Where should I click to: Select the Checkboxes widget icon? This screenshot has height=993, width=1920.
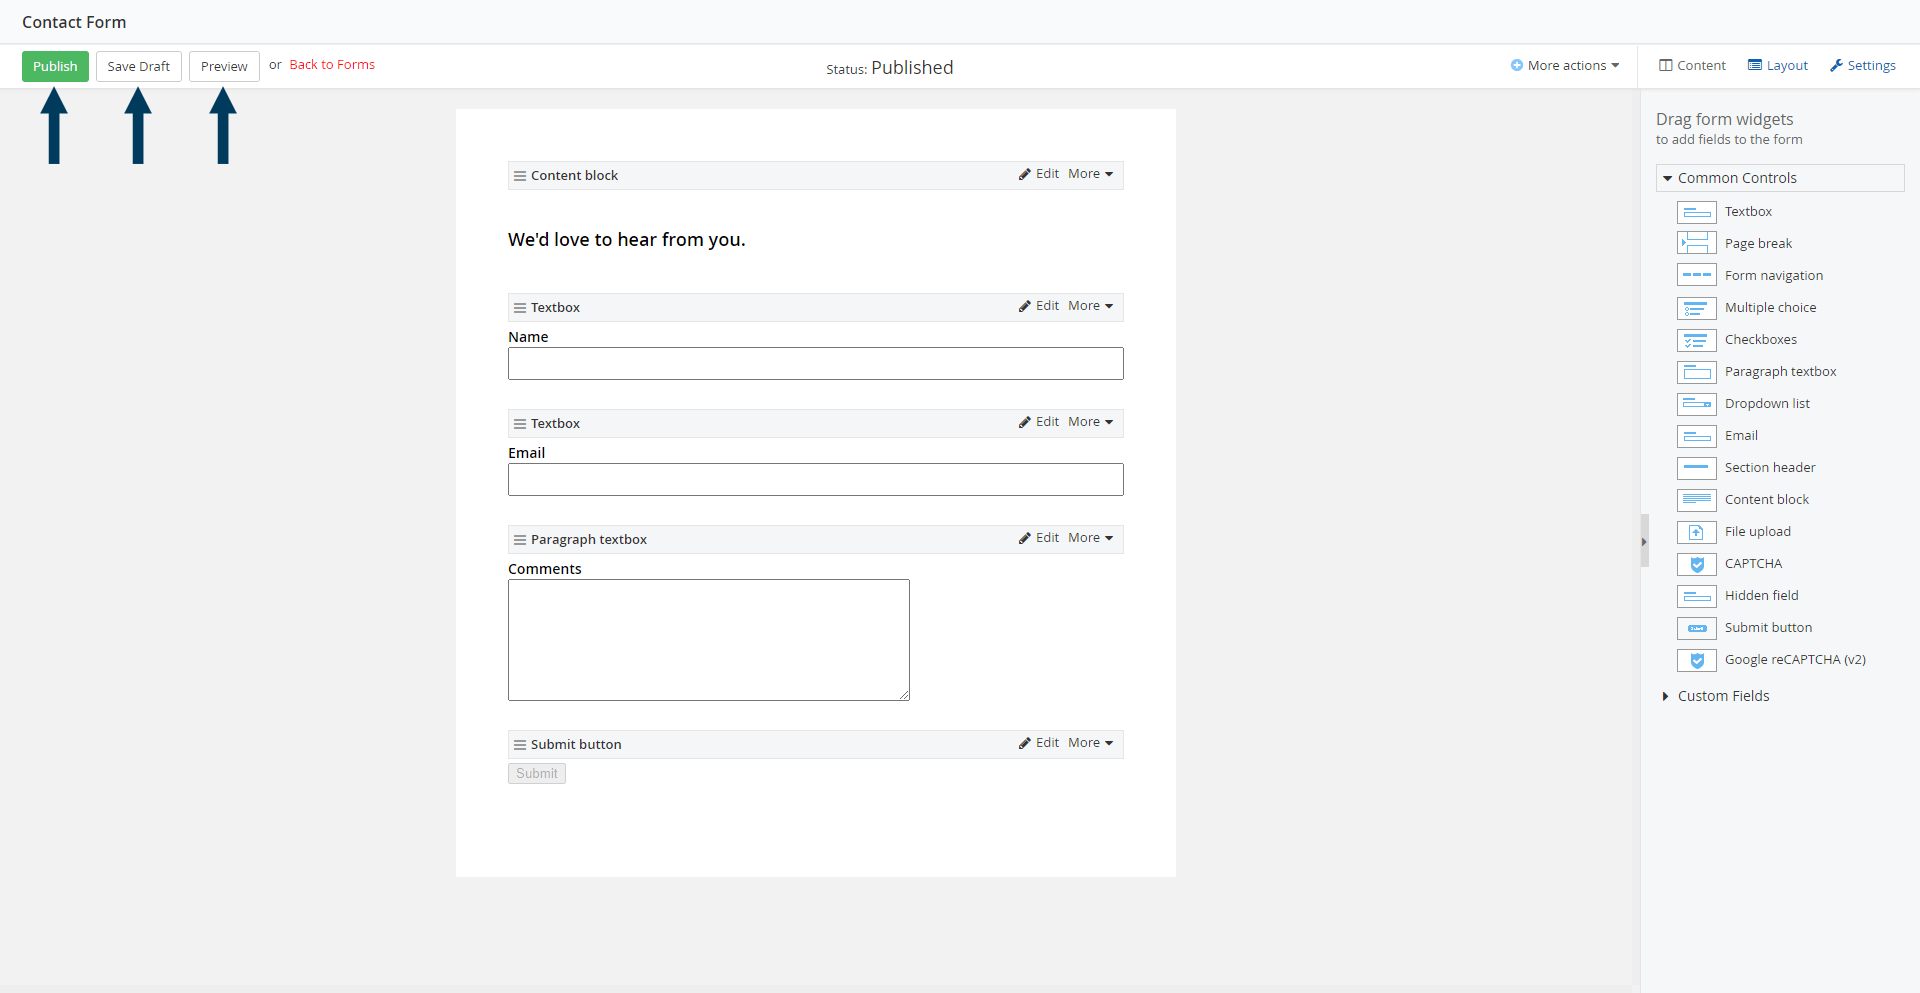pos(1696,340)
